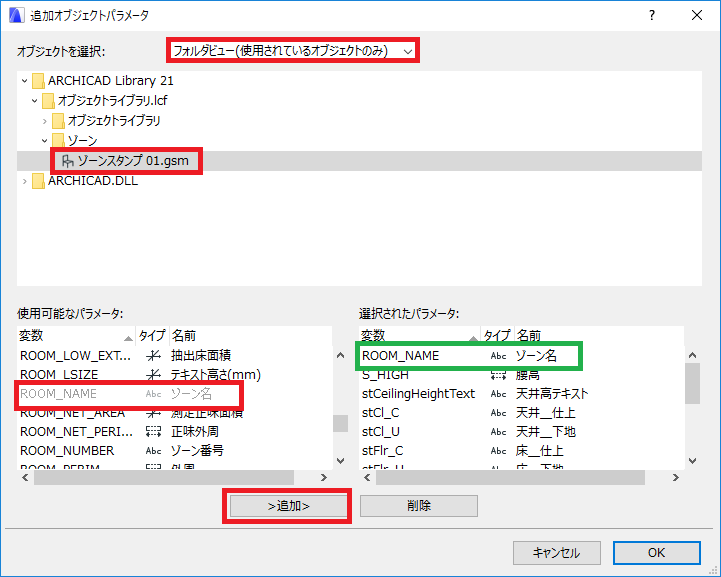Screen dimensions: 721x577
Task: Expand the ARCHICAD.DLL folder
Action: [x=24, y=181]
